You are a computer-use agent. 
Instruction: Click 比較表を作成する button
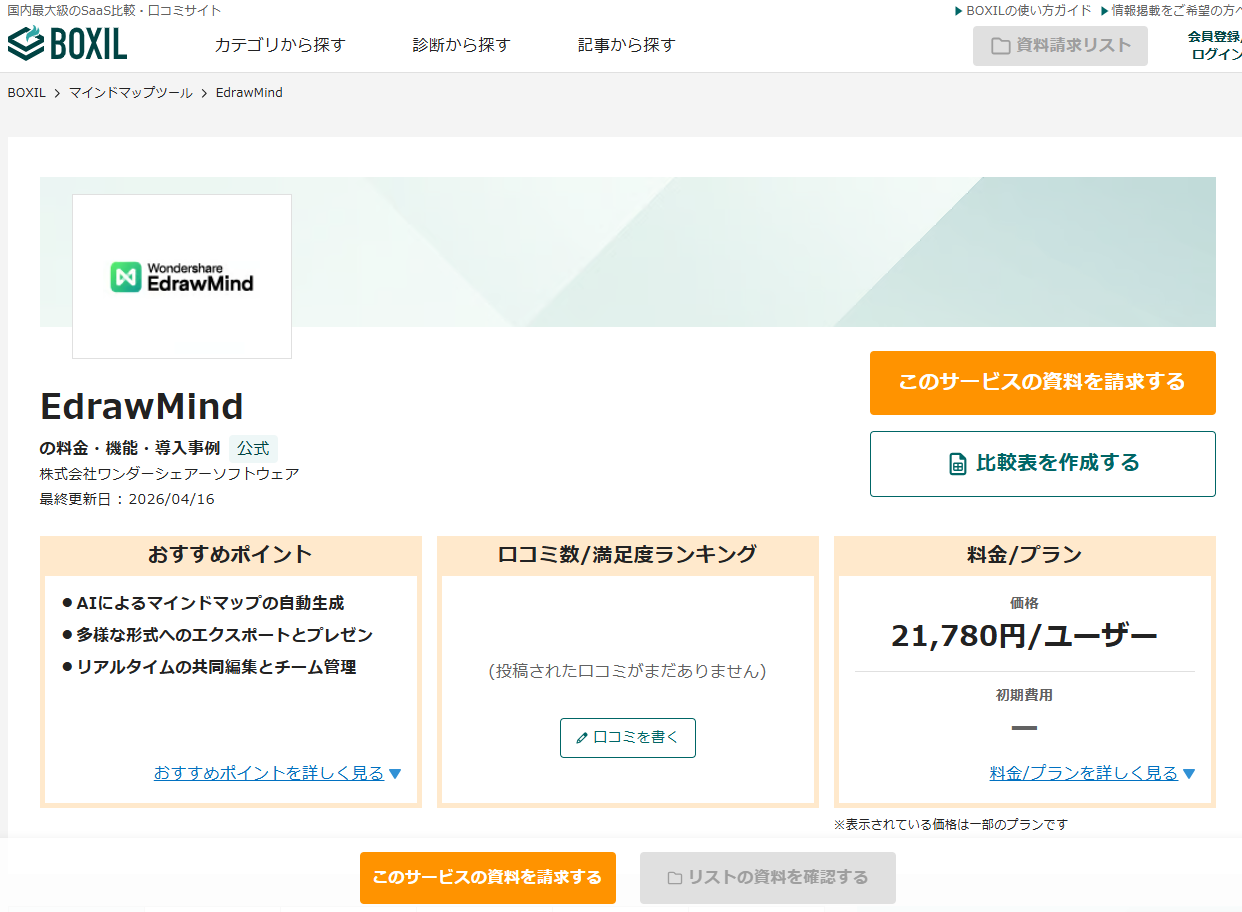[x=1043, y=464]
